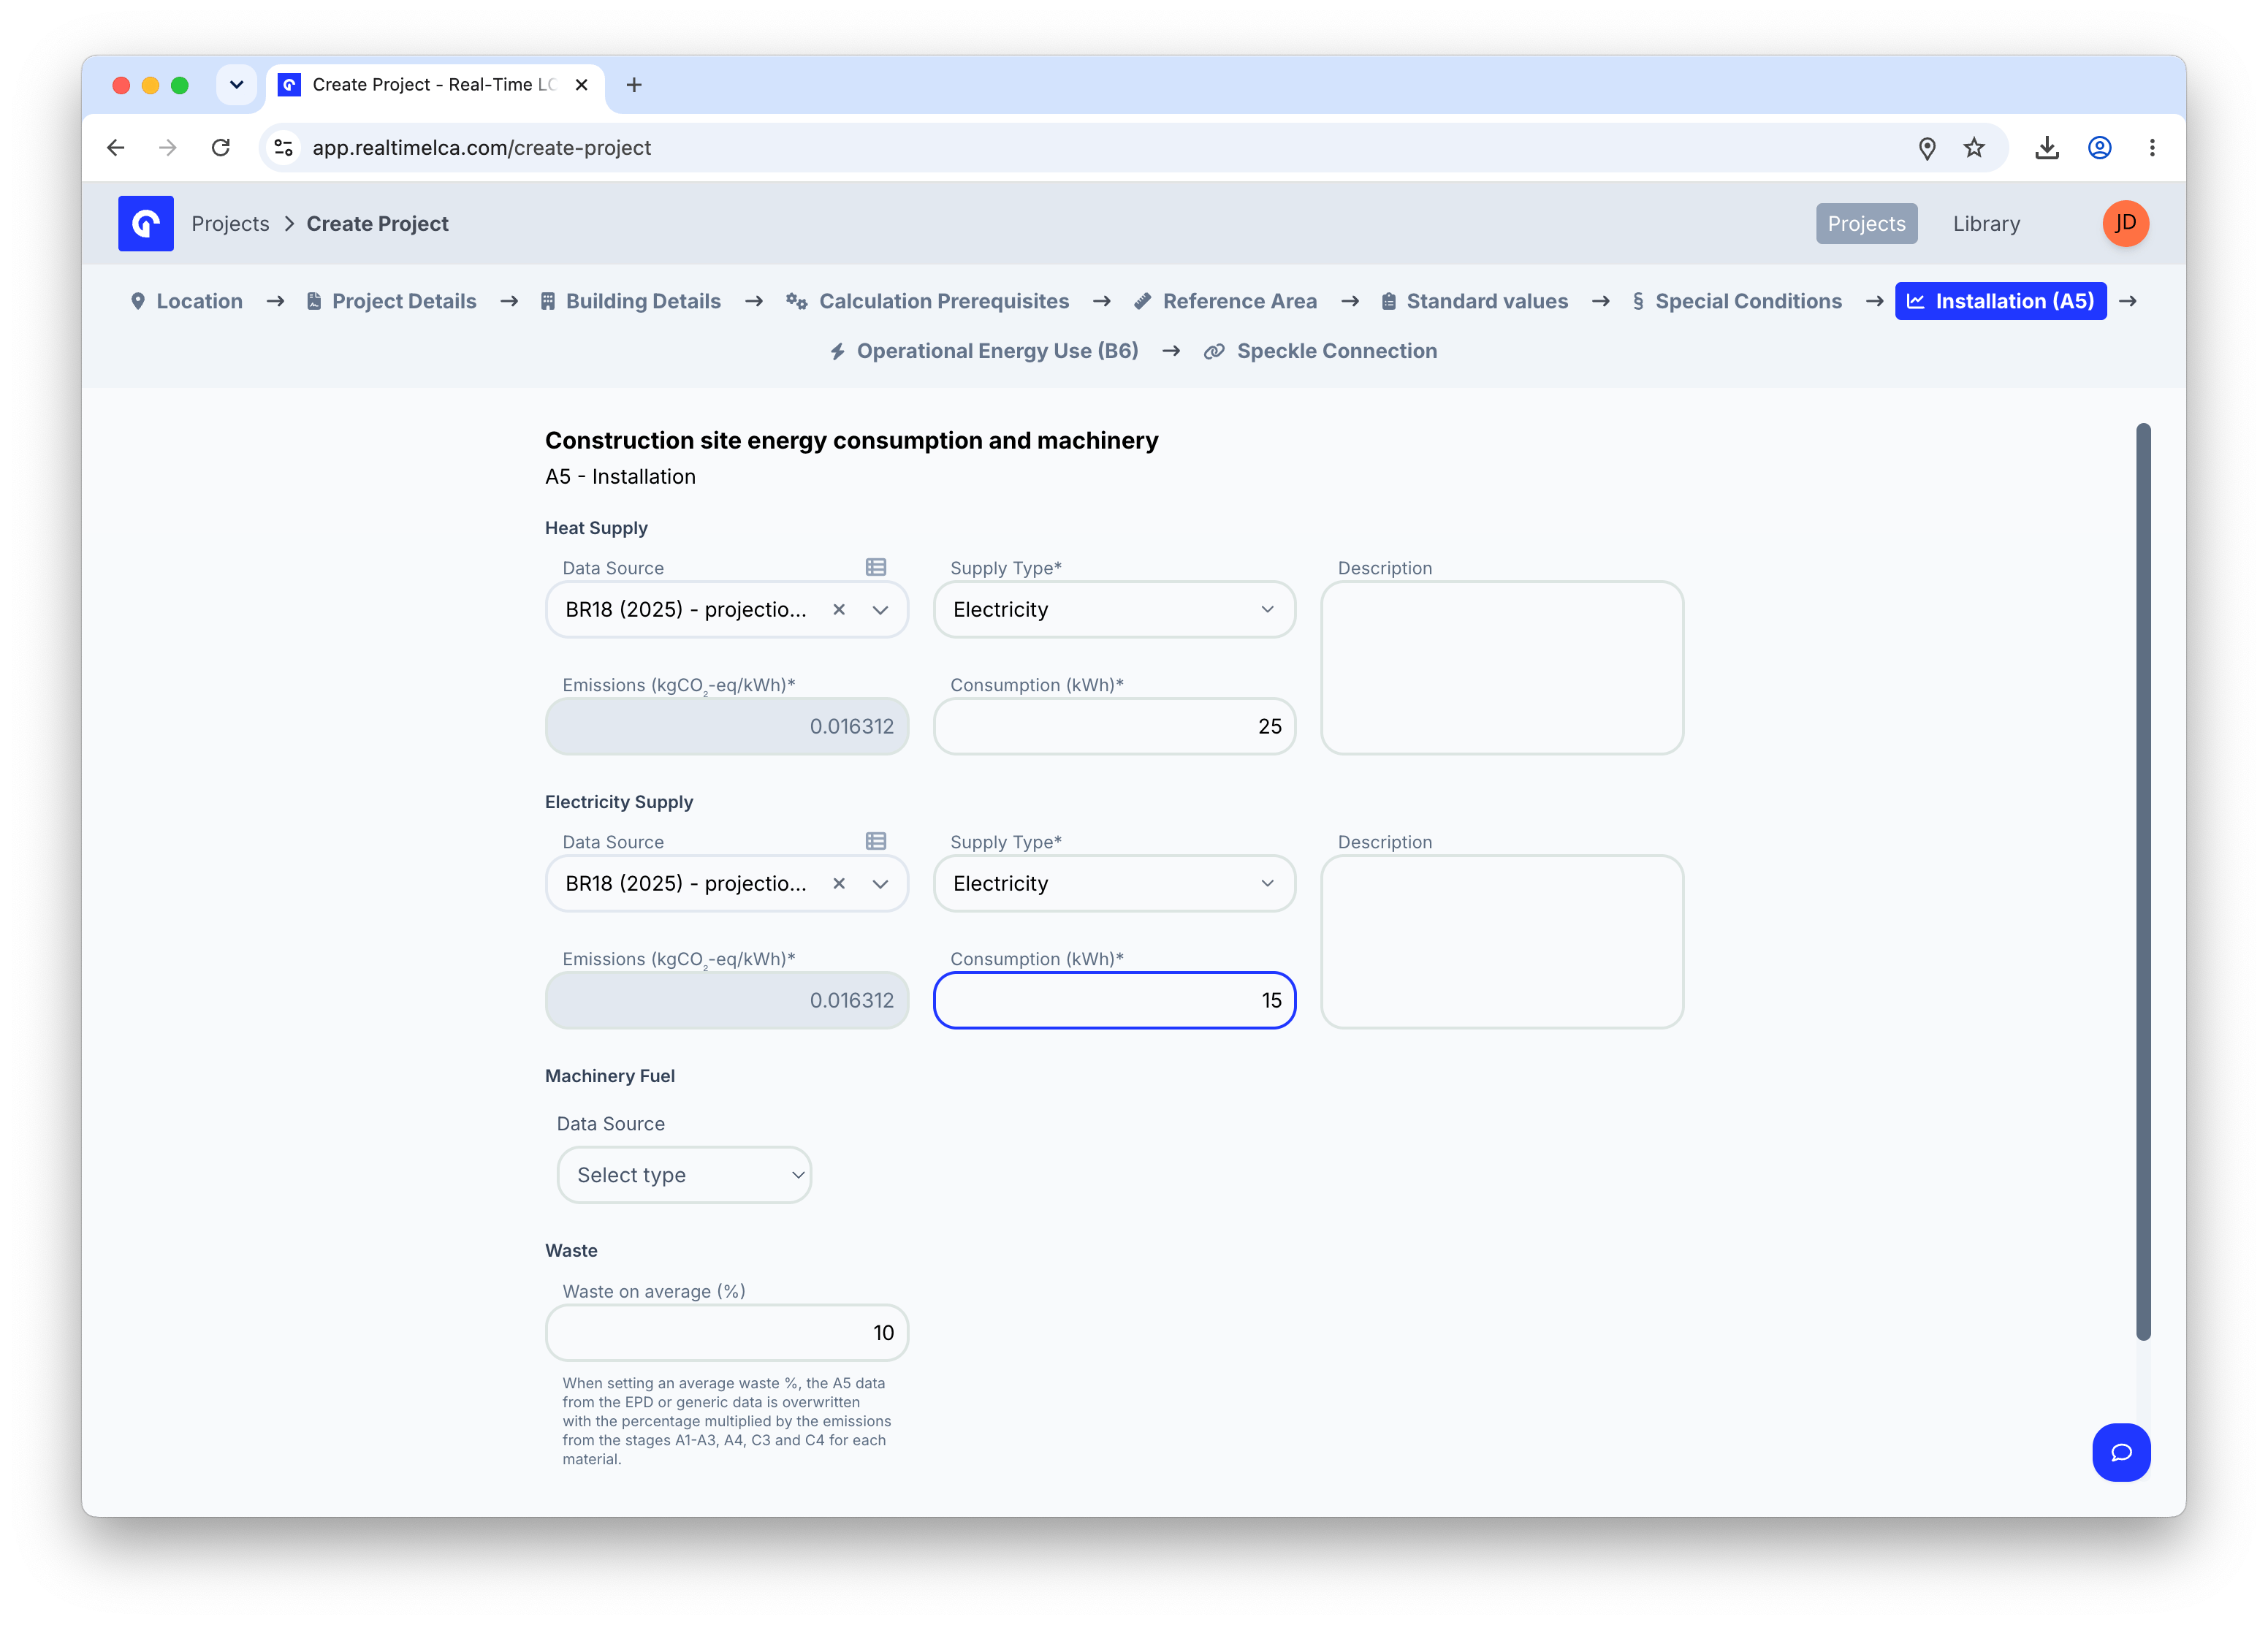Click the browser address bar URL
This screenshot has width=2268, height=1625.
click(481, 148)
